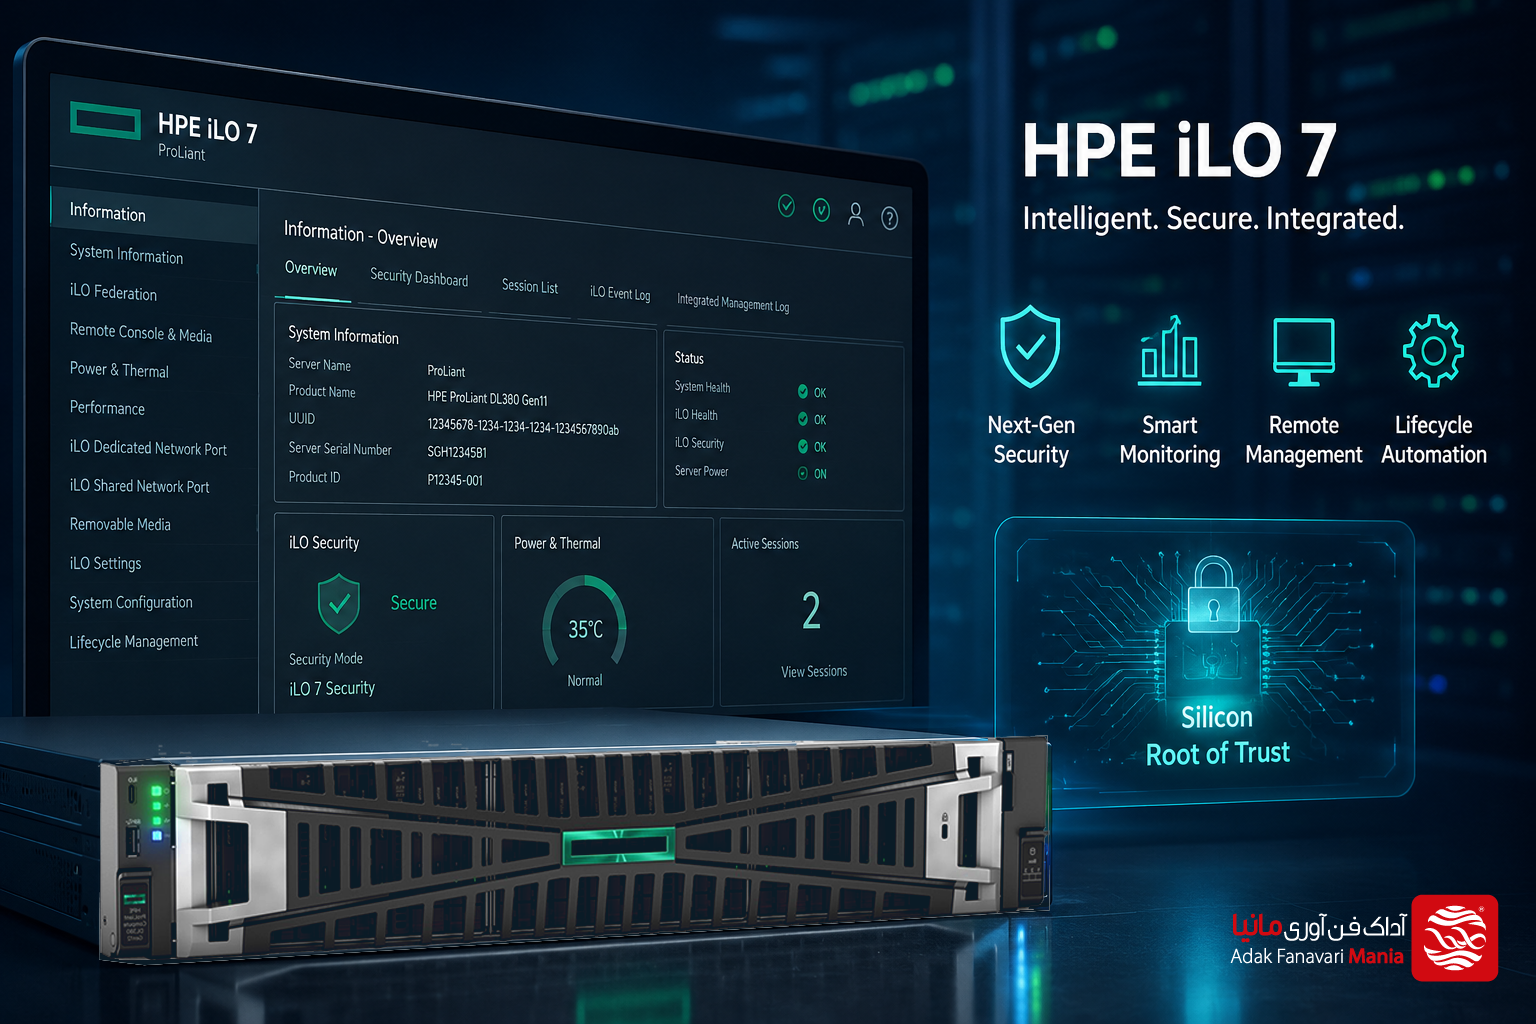Click the Normal temperature status text

click(x=585, y=680)
